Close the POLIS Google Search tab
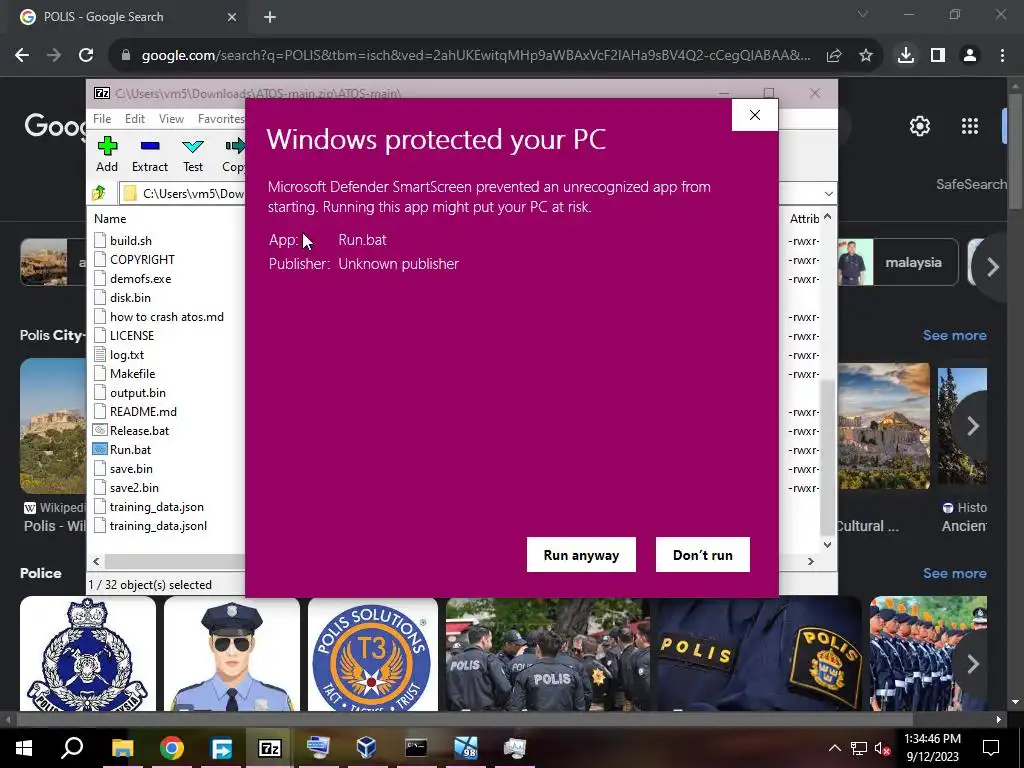This screenshot has width=1024, height=768. (232, 18)
